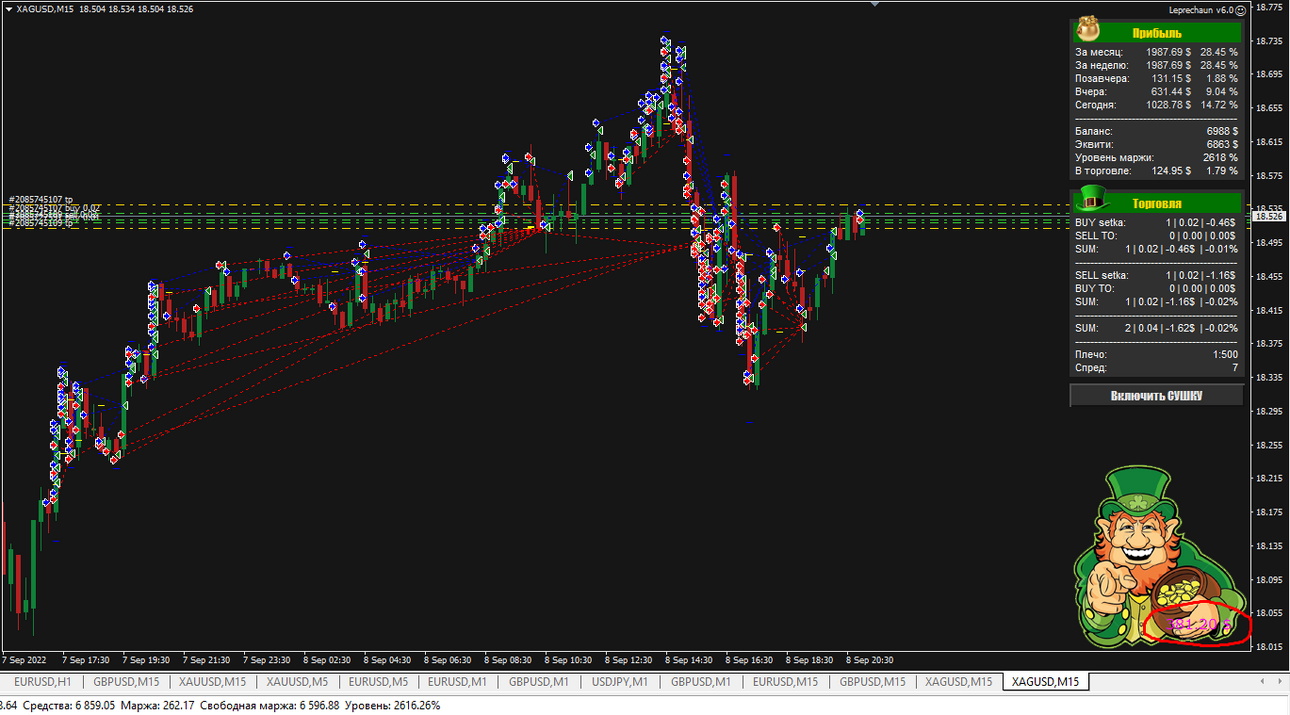Click the Маржа: 262.17 status text
The image size is (1290, 715).
click(x=158, y=705)
